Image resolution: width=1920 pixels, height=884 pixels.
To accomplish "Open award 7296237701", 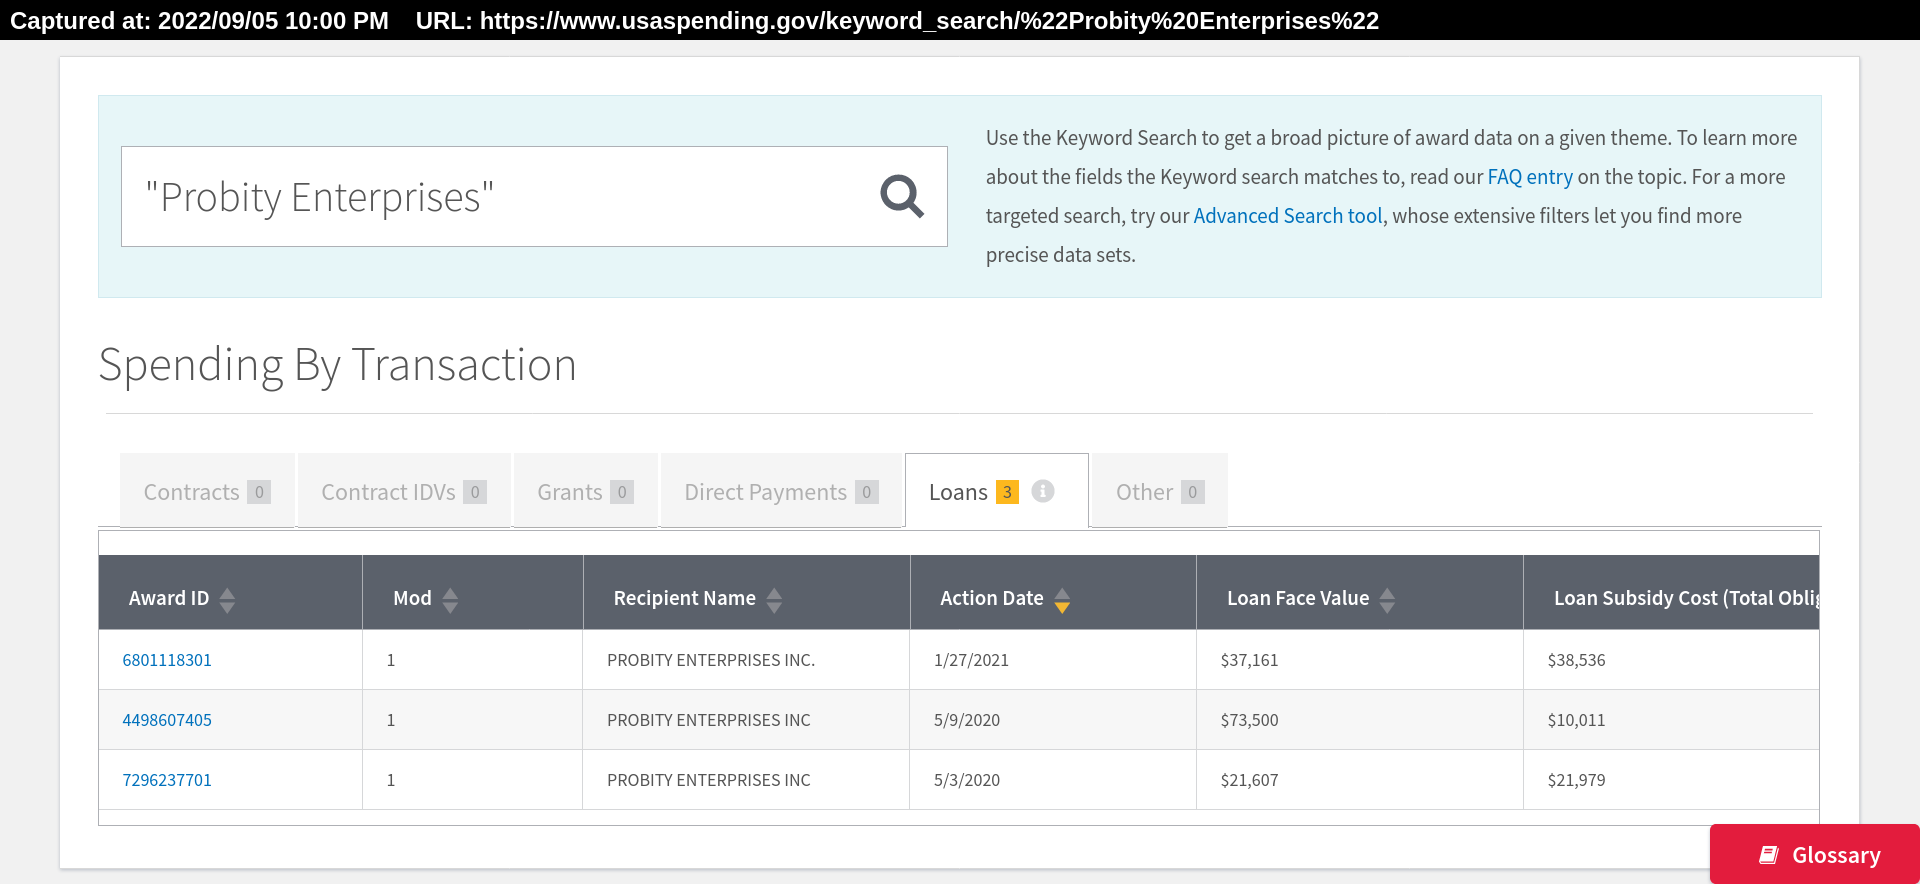I will pos(167,780).
